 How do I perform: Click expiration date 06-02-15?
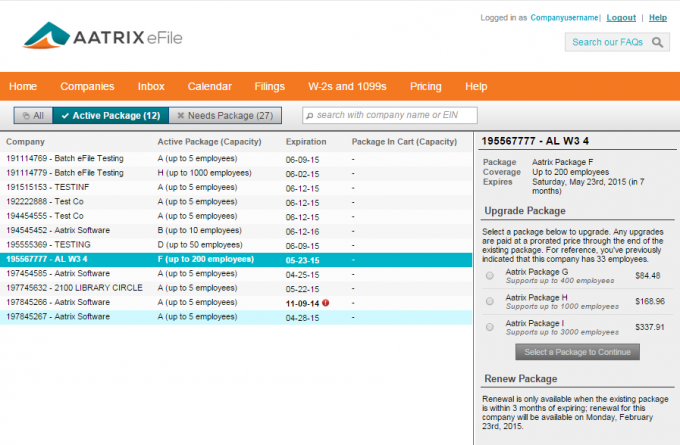click(302, 174)
